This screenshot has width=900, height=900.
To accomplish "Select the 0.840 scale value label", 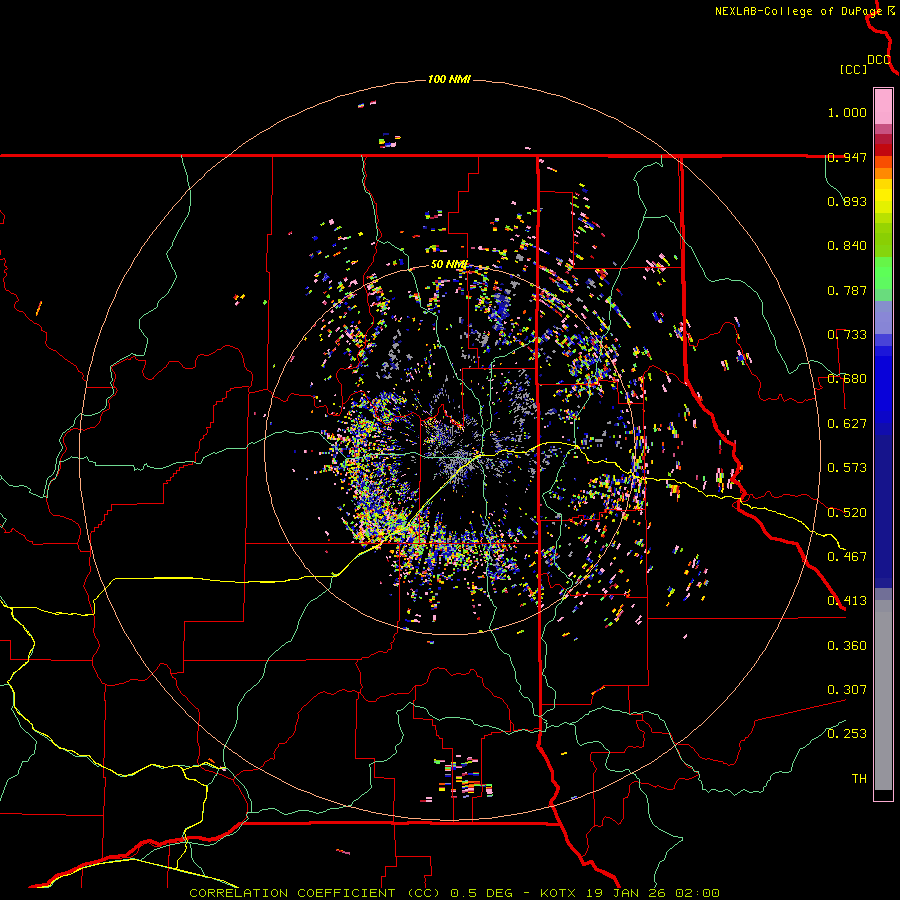I will 847,246.
